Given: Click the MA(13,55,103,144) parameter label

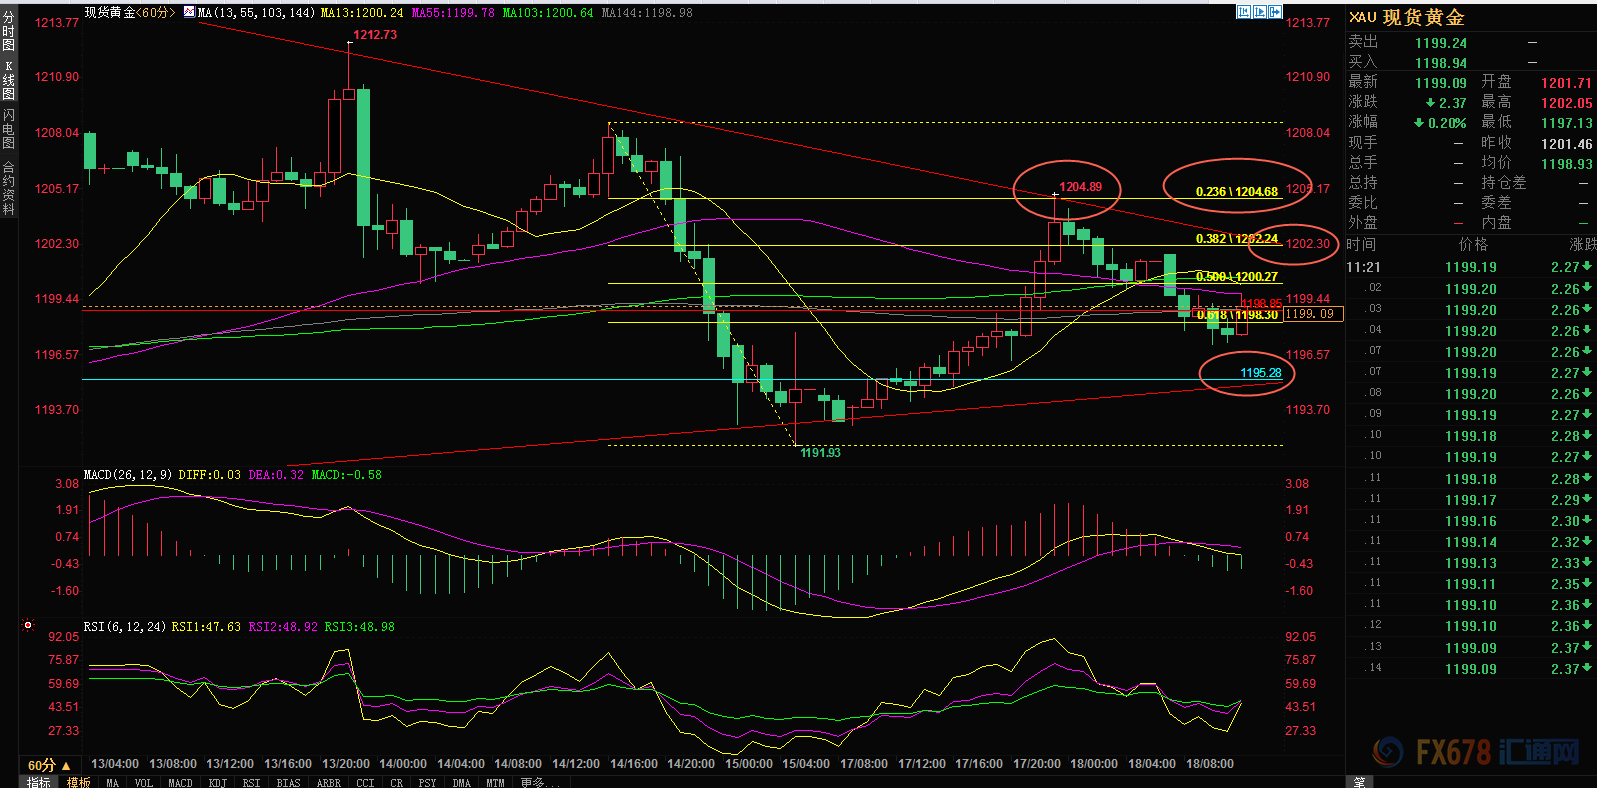Looking at the screenshot, I should click(255, 13).
